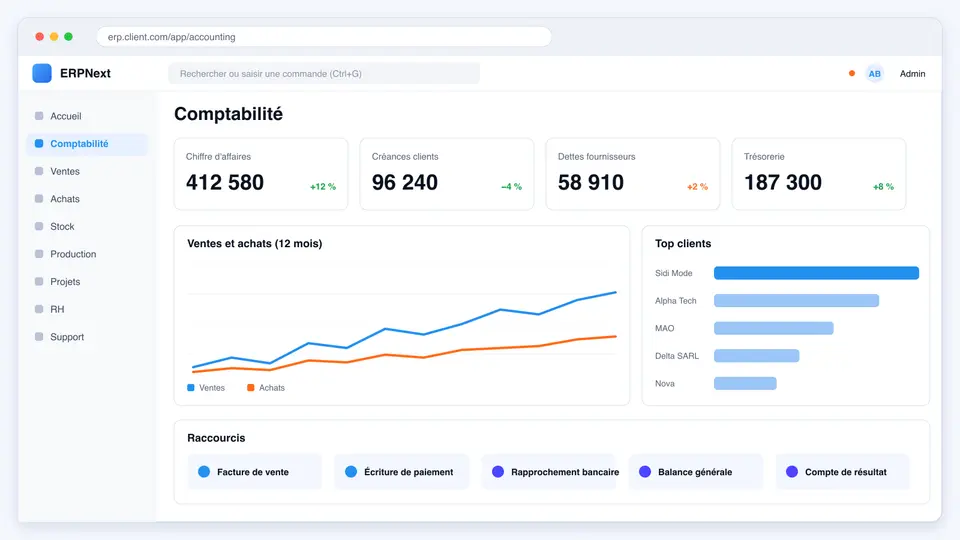Click the Facture de vente circle icon
This screenshot has width=960, height=540.
204,471
